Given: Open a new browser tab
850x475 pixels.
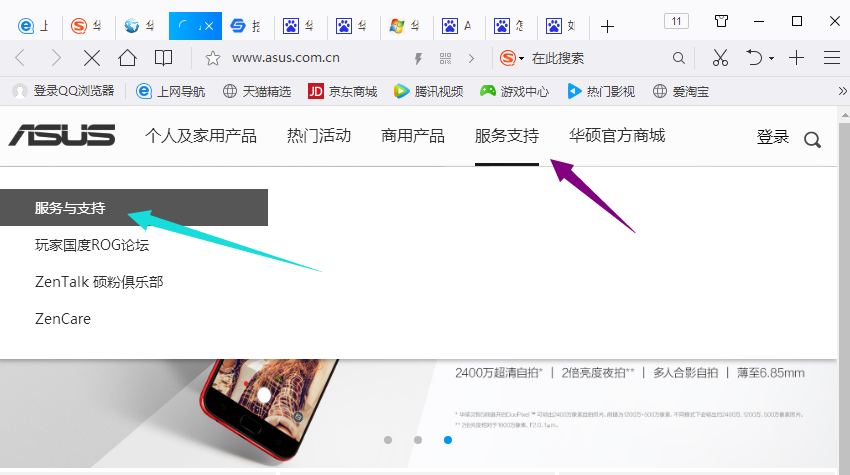Looking at the screenshot, I should 607,25.
